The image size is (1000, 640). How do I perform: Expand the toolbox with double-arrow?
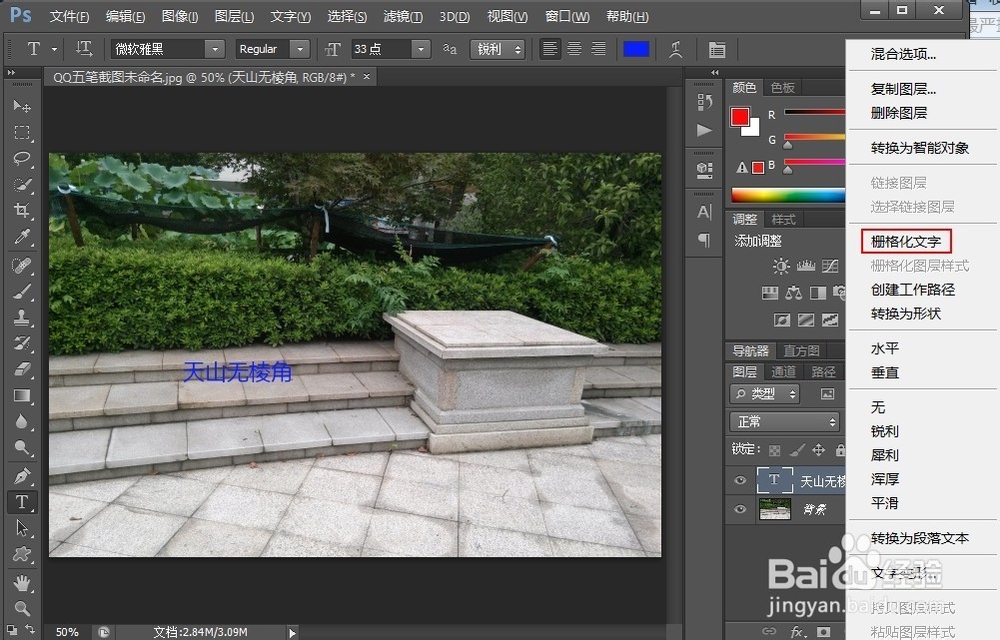pyautogui.click(x=11, y=73)
